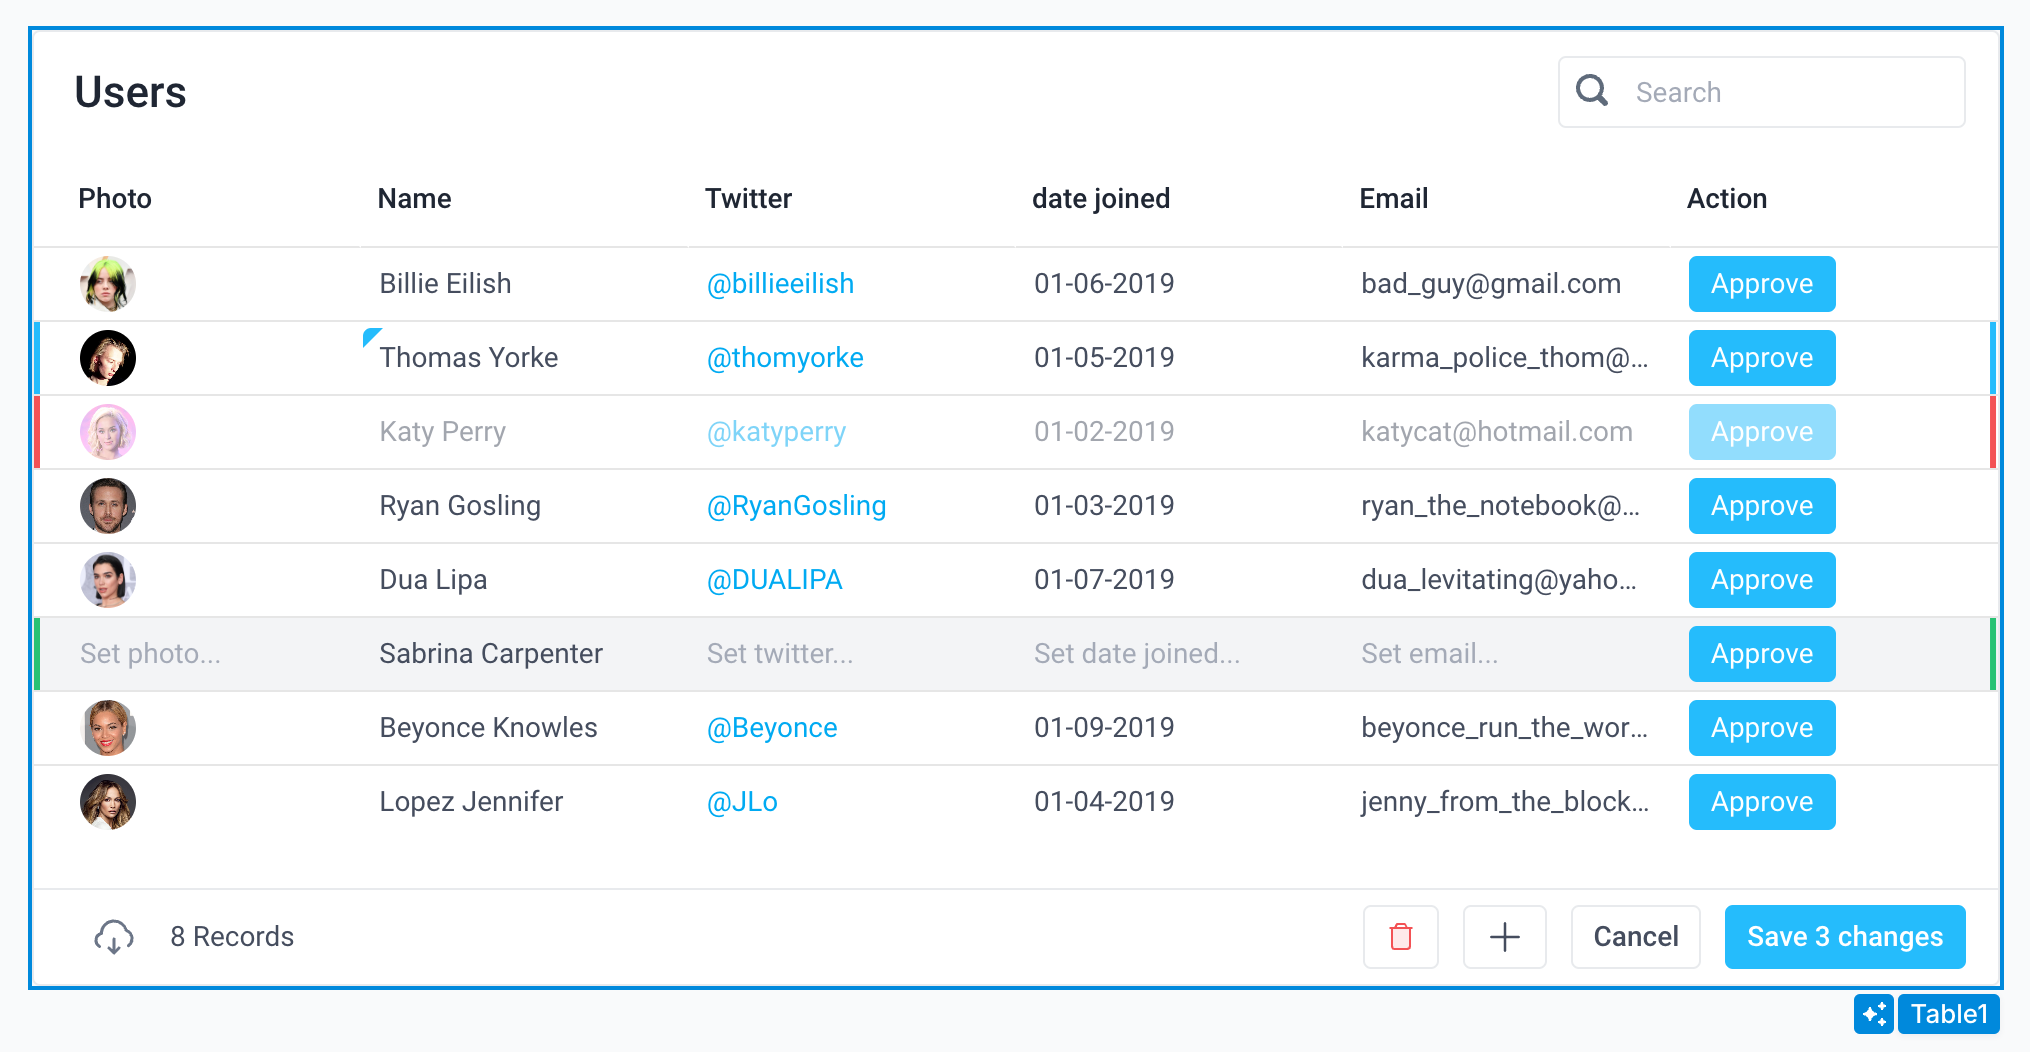Open the @DUALIPA Twitter link
The width and height of the screenshot is (2030, 1052).
774,580
